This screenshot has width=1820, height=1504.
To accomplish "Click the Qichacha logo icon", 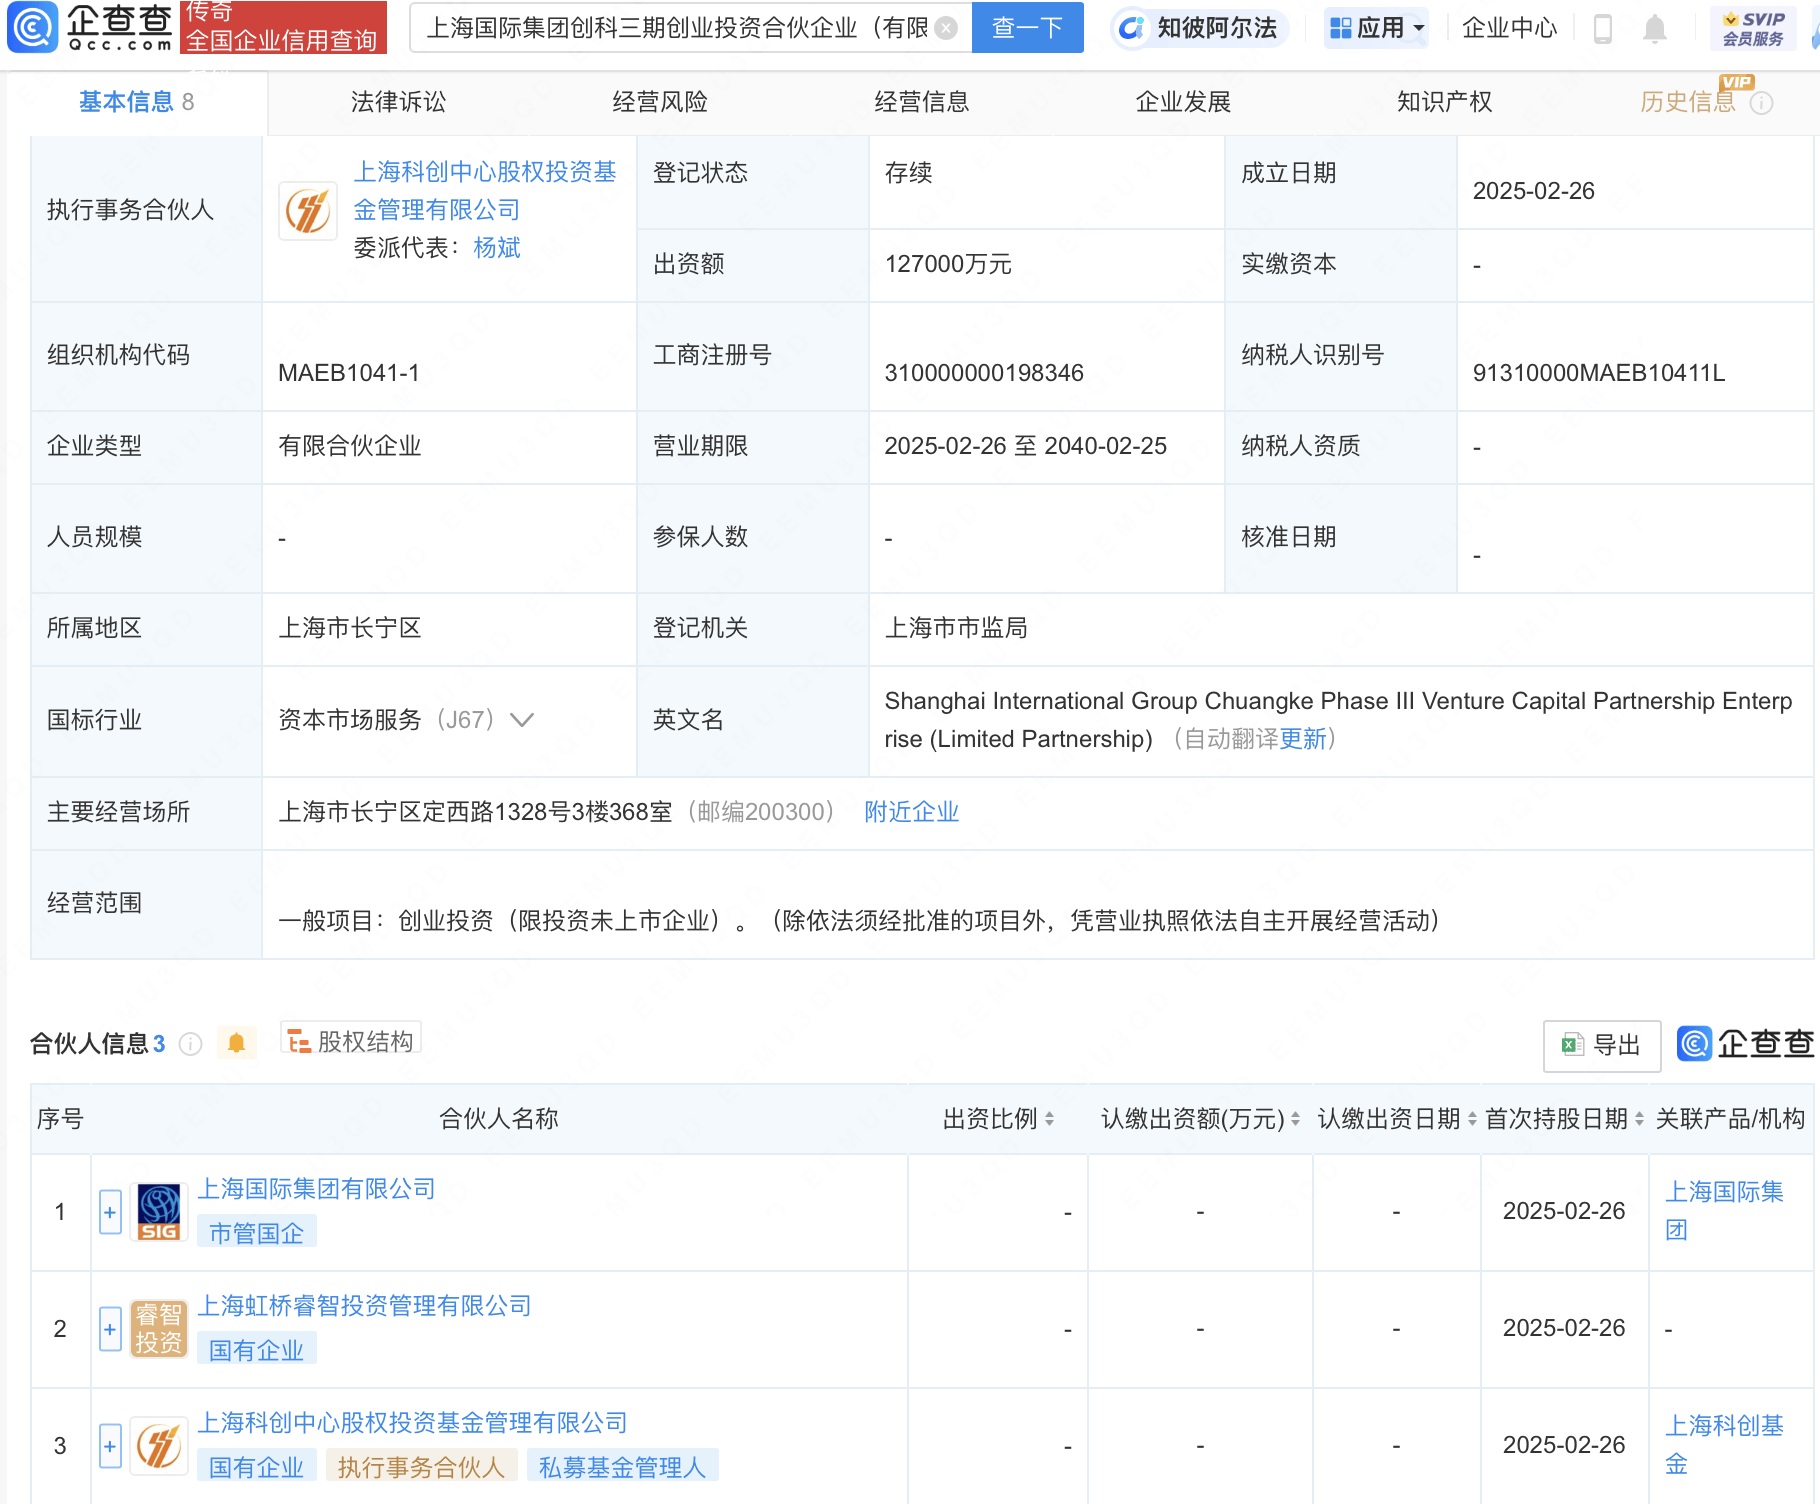I will pos(33,27).
